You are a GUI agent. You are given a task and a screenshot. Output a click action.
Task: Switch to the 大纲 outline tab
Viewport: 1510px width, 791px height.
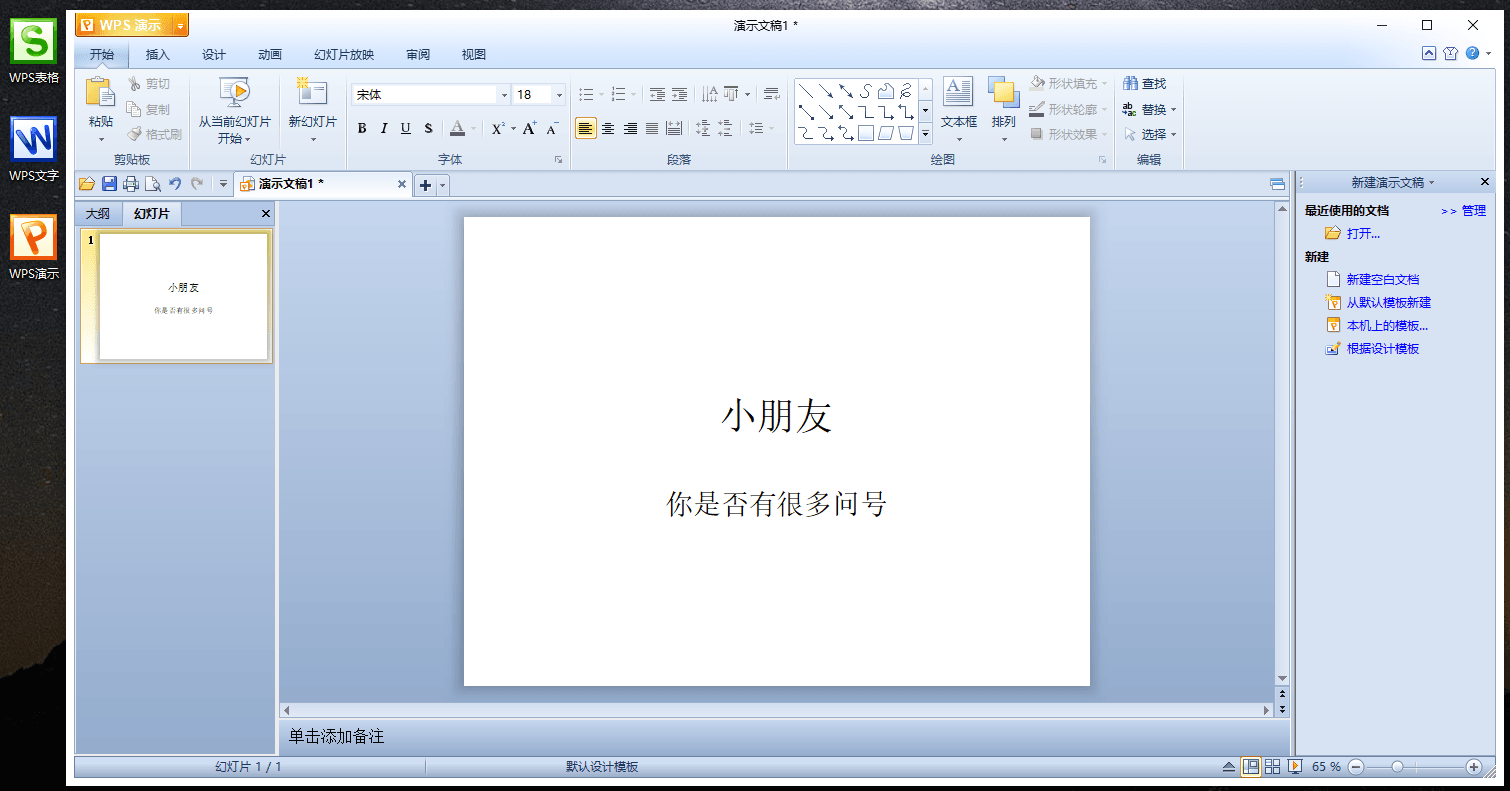(x=97, y=213)
